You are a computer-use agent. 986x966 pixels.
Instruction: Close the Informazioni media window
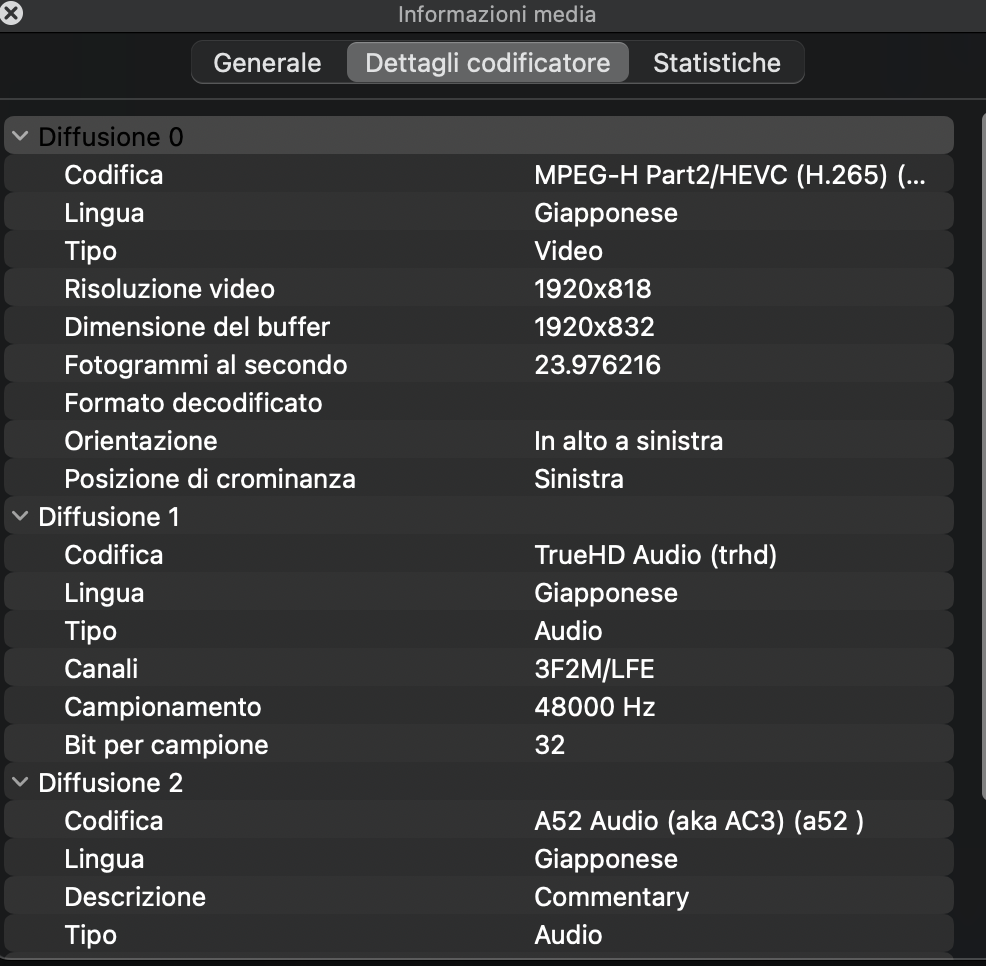(x=12, y=13)
